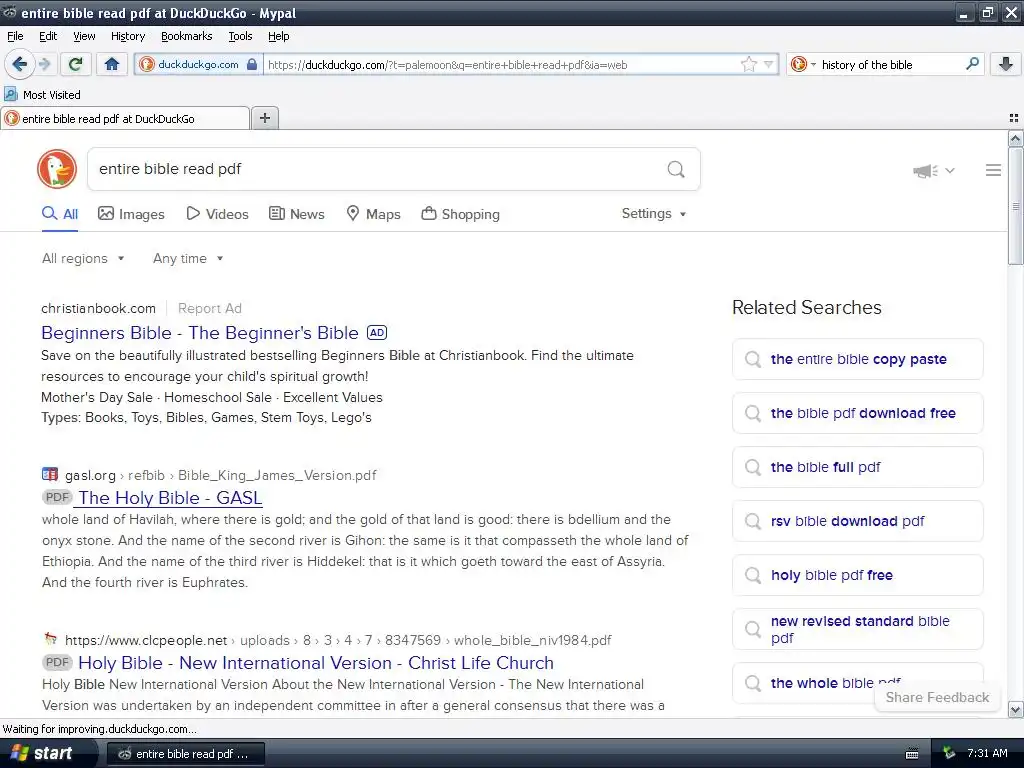This screenshot has height=768, width=1024.
Task: Click the christianbook.com domain text
Action: pyautogui.click(x=99, y=308)
